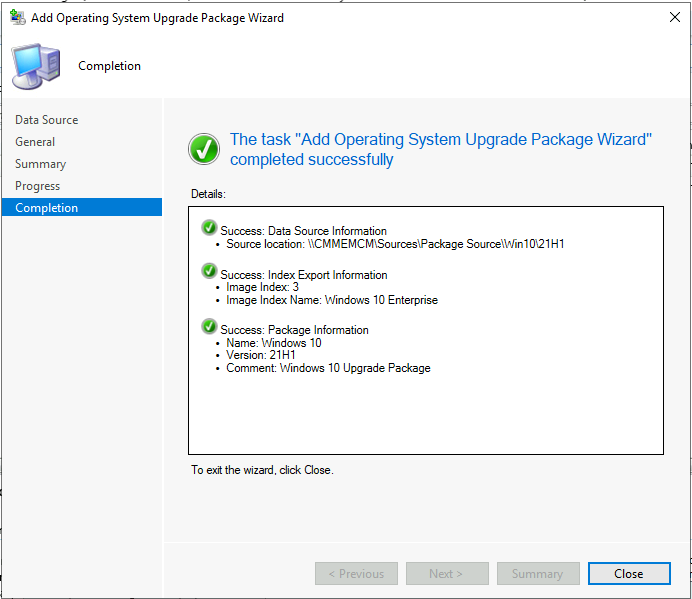The width and height of the screenshot is (692, 599).
Task: Click 'Success: Data Source Information' text
Action: (303, 231)
